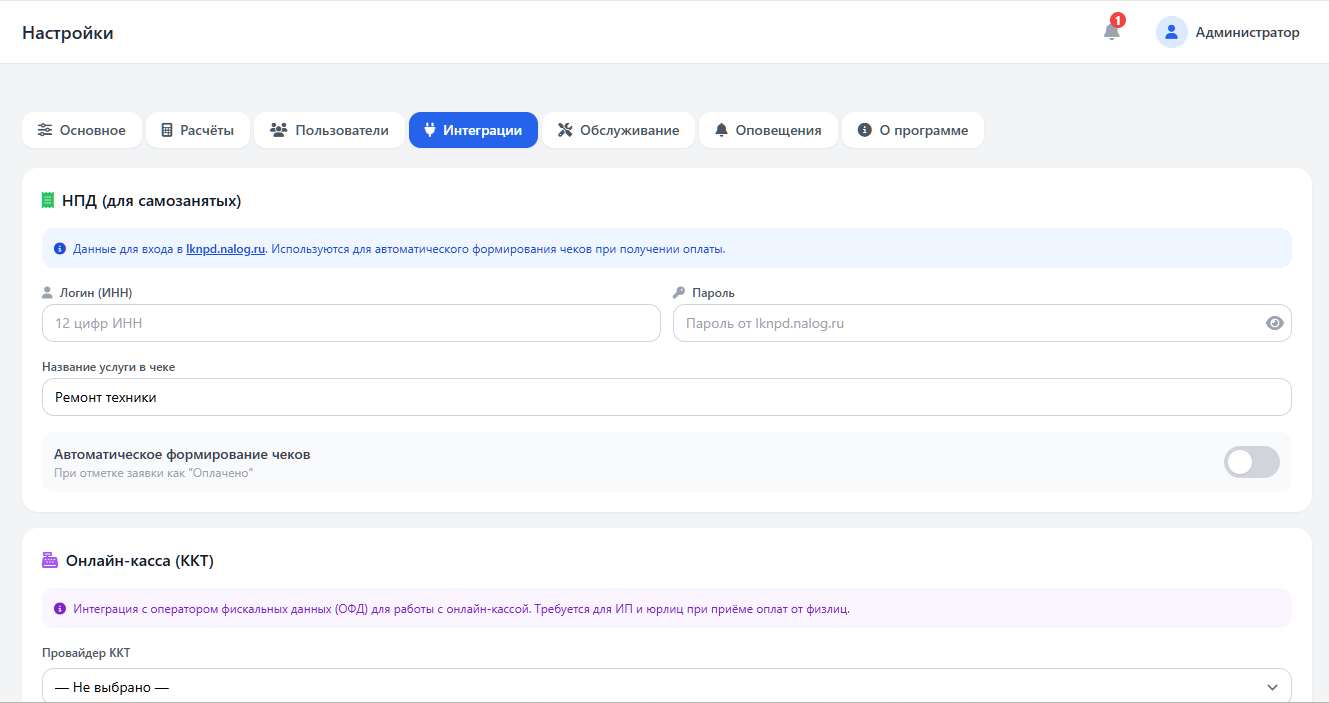Click the НПД (для самозанятых) heading

tap(152, 200)
